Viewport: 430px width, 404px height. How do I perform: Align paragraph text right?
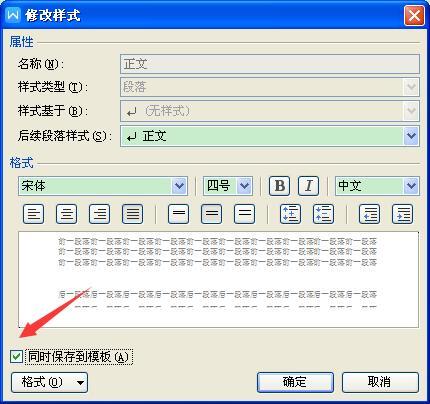click(99, 214)
